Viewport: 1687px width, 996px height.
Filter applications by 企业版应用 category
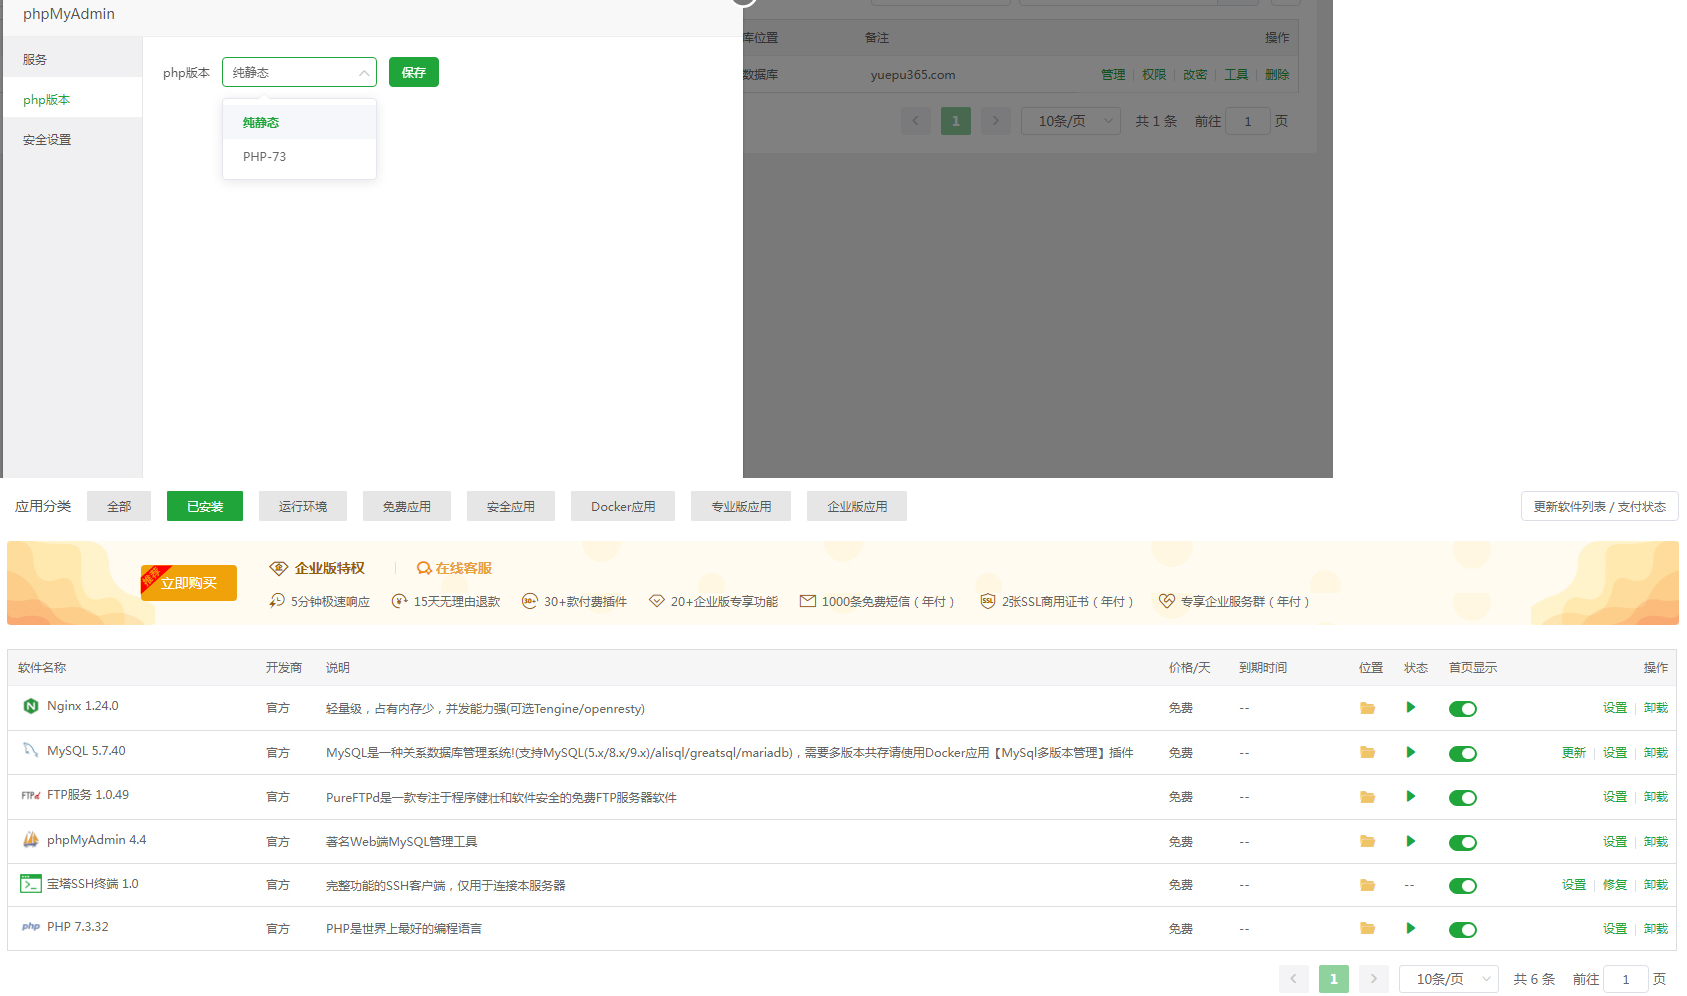(x=857, y=506)
